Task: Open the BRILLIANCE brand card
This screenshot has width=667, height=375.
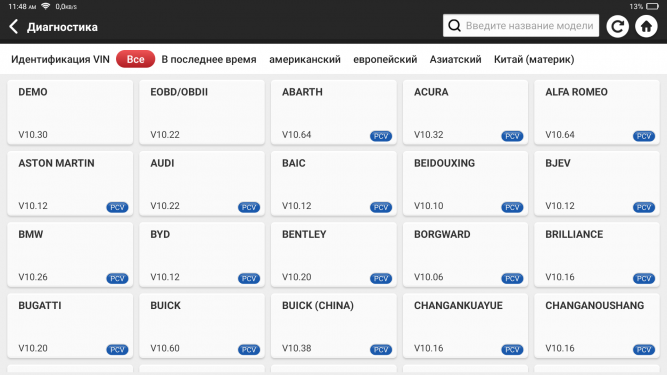Action: click(597, 255)
